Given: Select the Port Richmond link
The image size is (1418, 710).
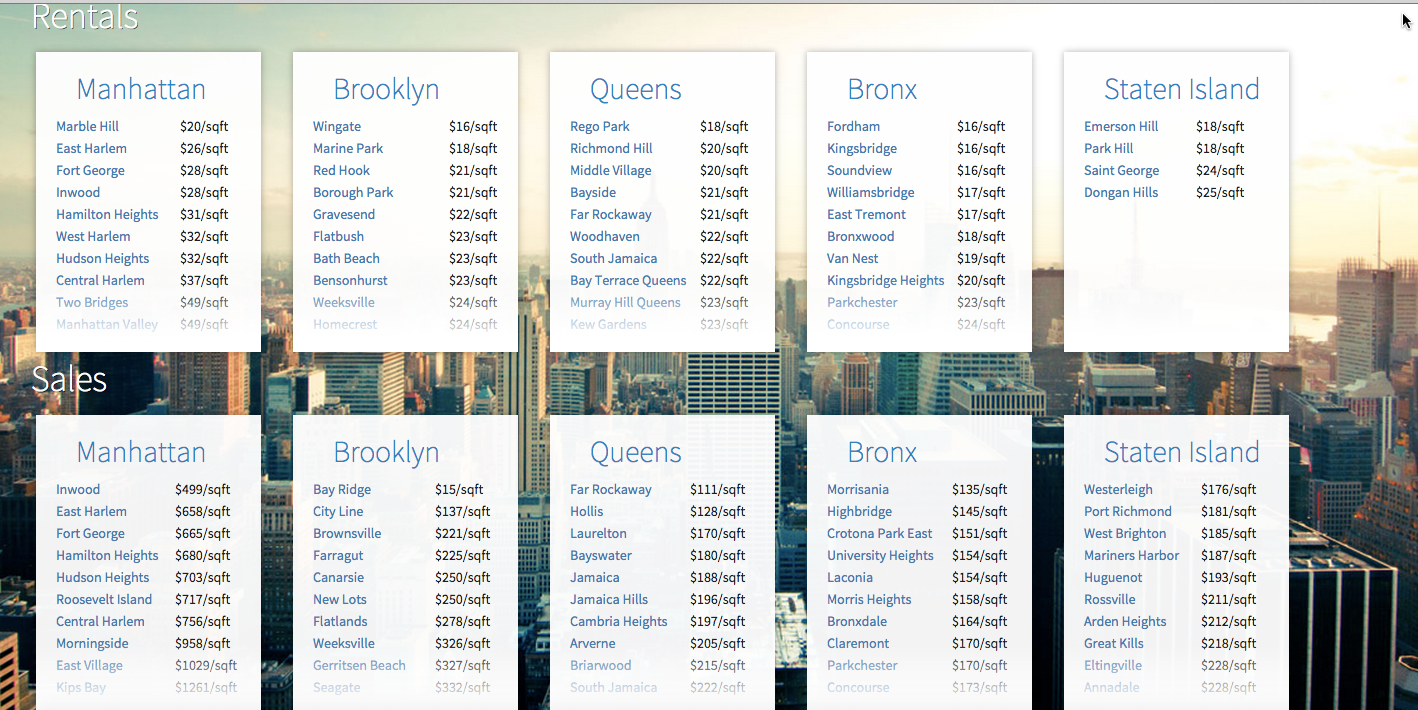Looking at the screenshot, I should point(1128,511).
